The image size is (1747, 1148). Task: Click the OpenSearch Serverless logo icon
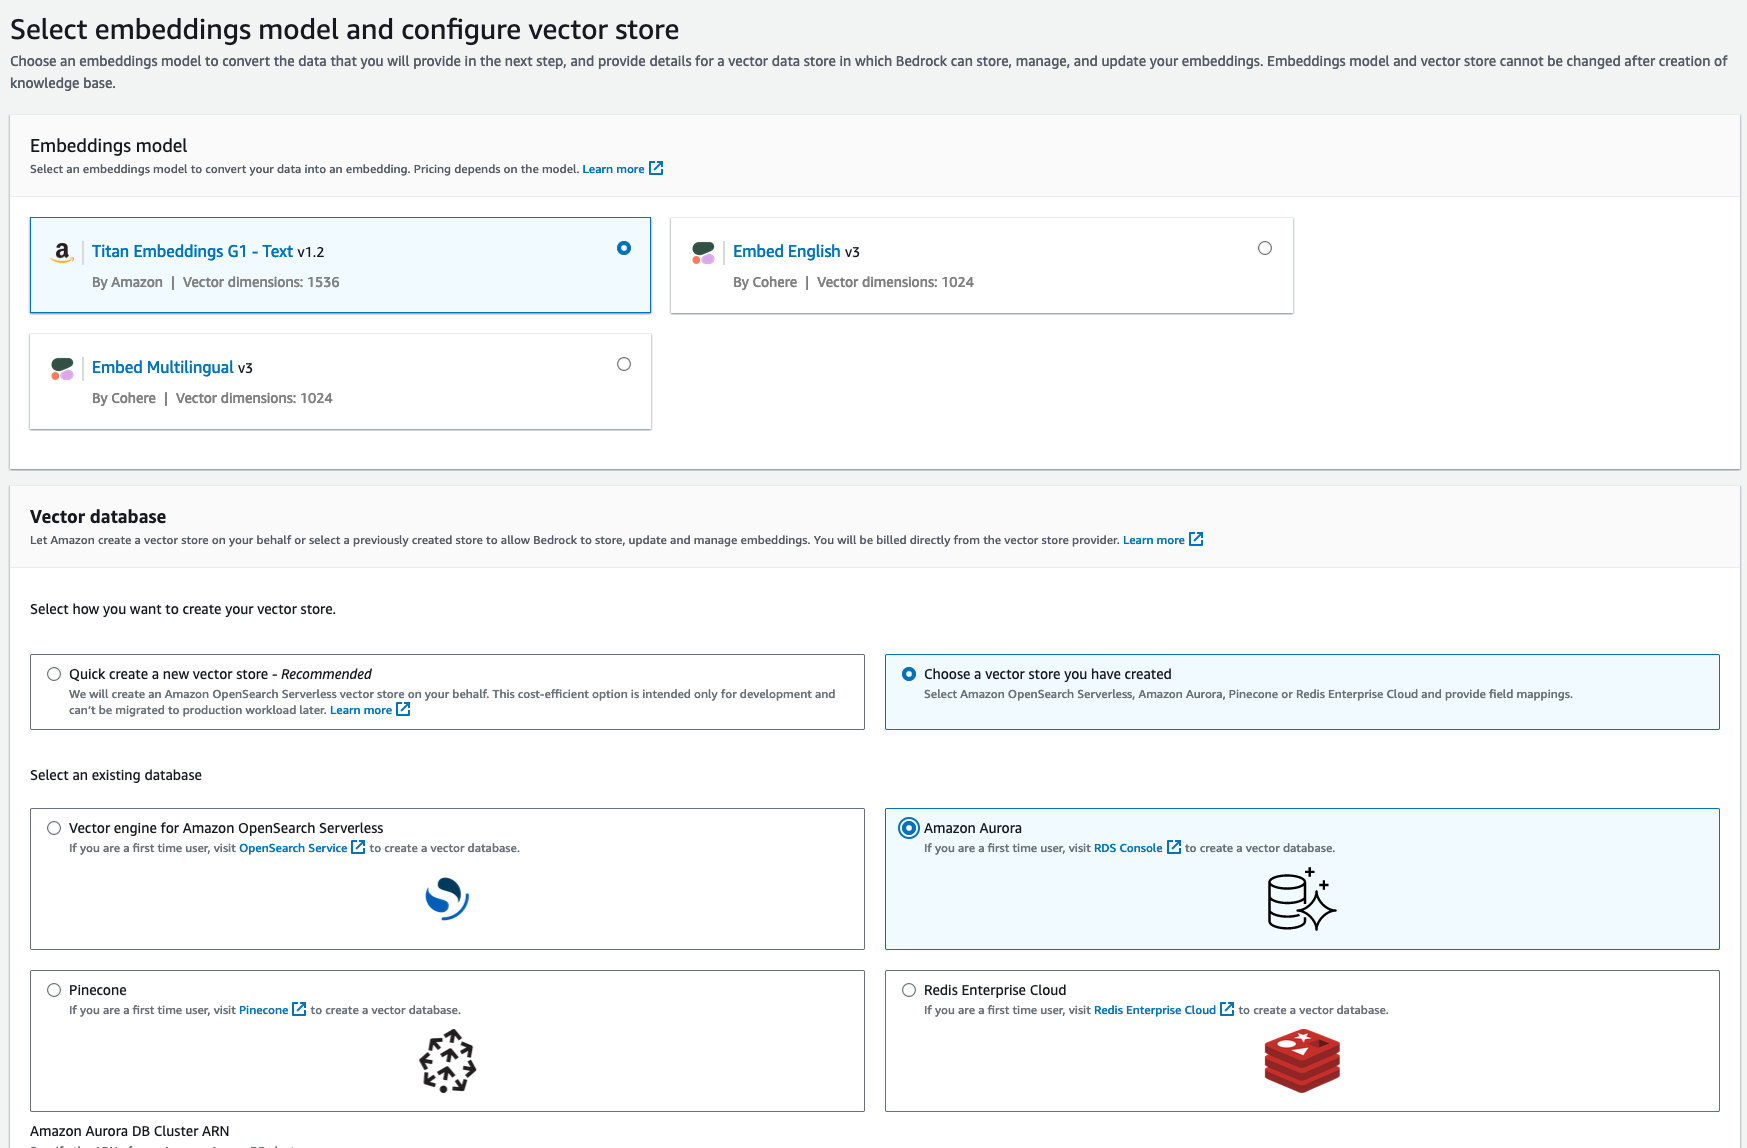tap(447, 898)
